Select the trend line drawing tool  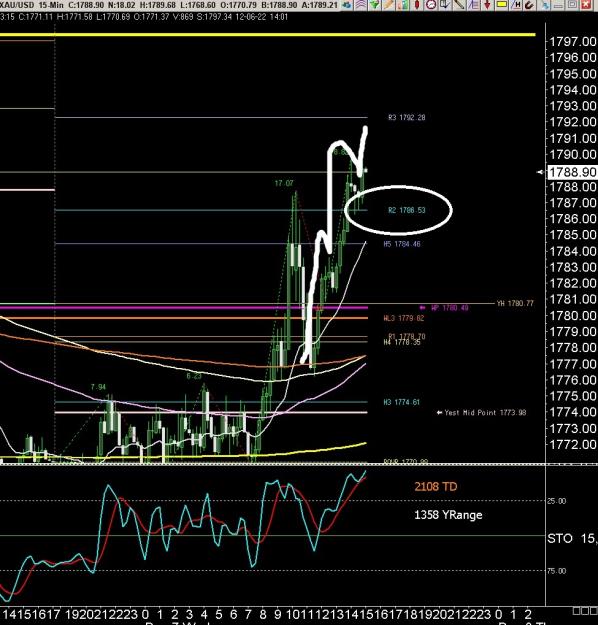tap(459, 5)
